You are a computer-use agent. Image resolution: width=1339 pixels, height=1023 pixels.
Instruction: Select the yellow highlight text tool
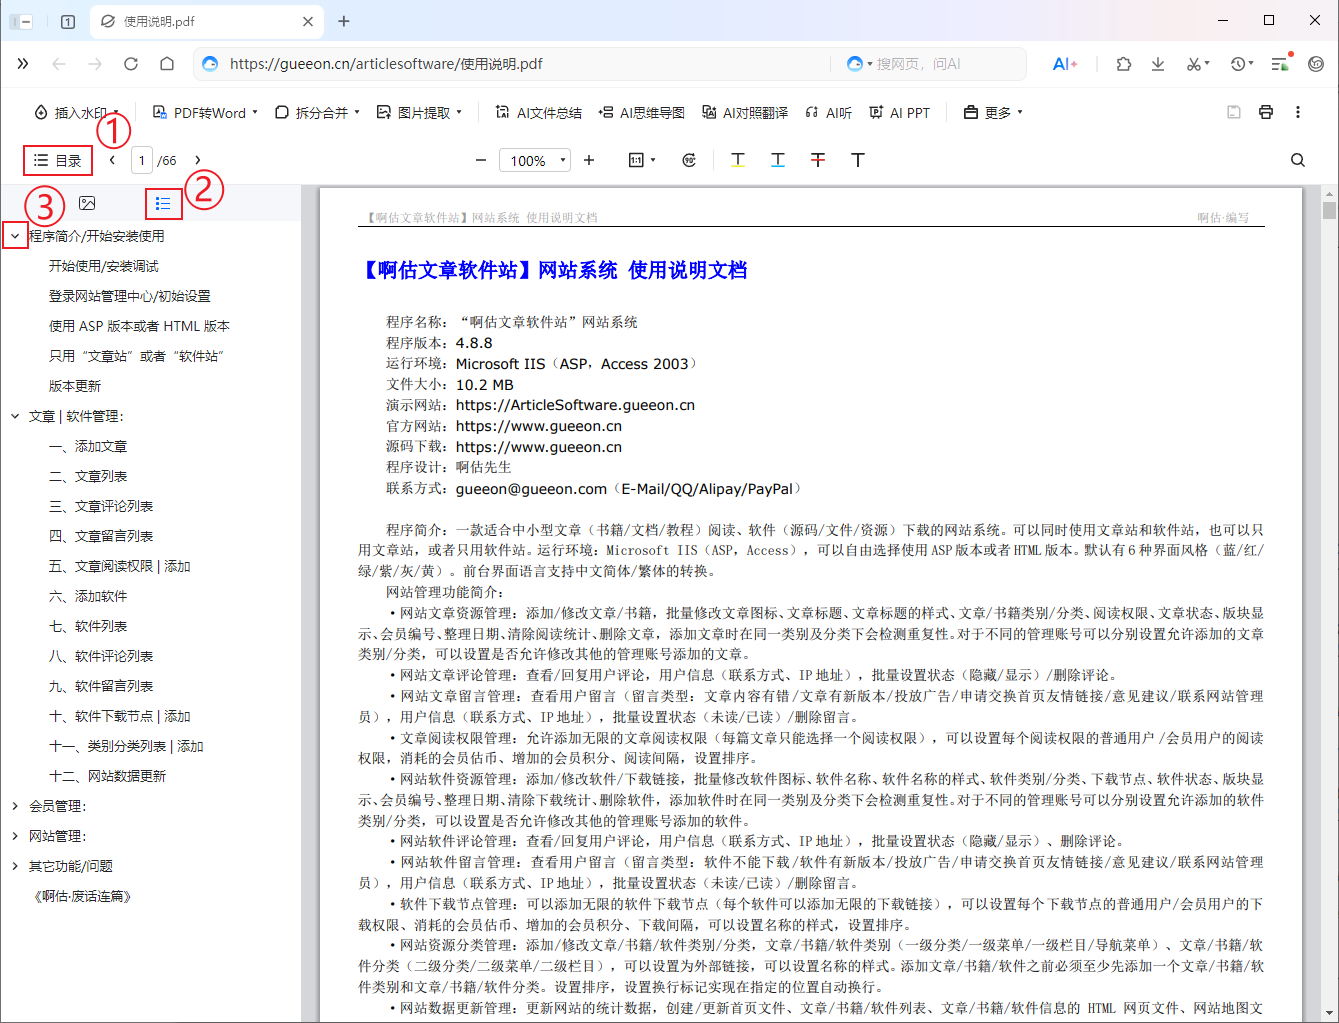(738, 160)
